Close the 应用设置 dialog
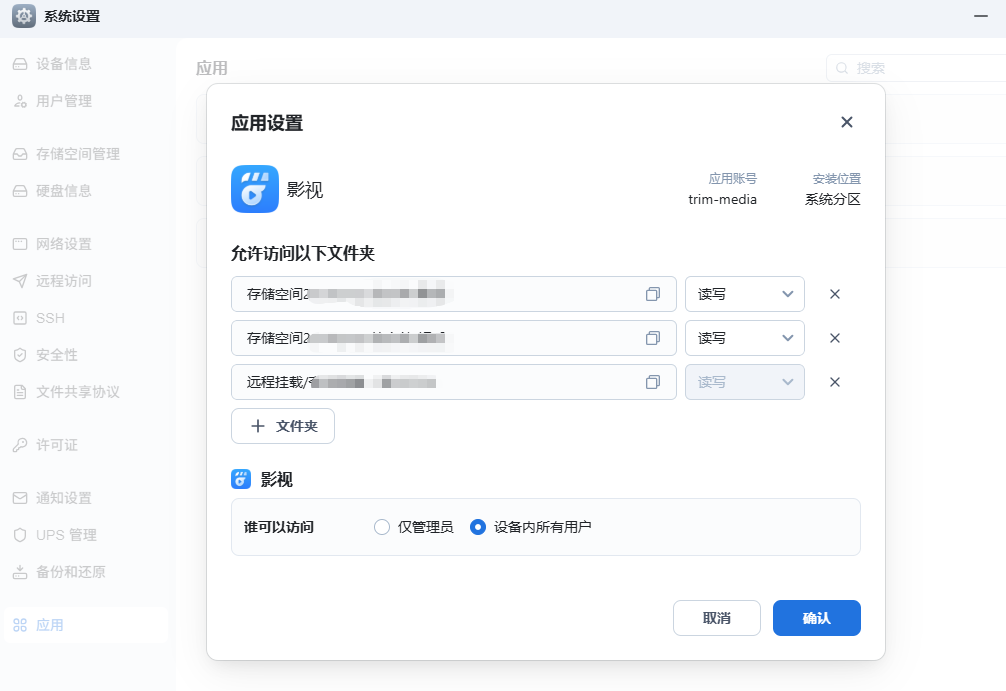Screen dimensions: 1006x691 [847, 122]
